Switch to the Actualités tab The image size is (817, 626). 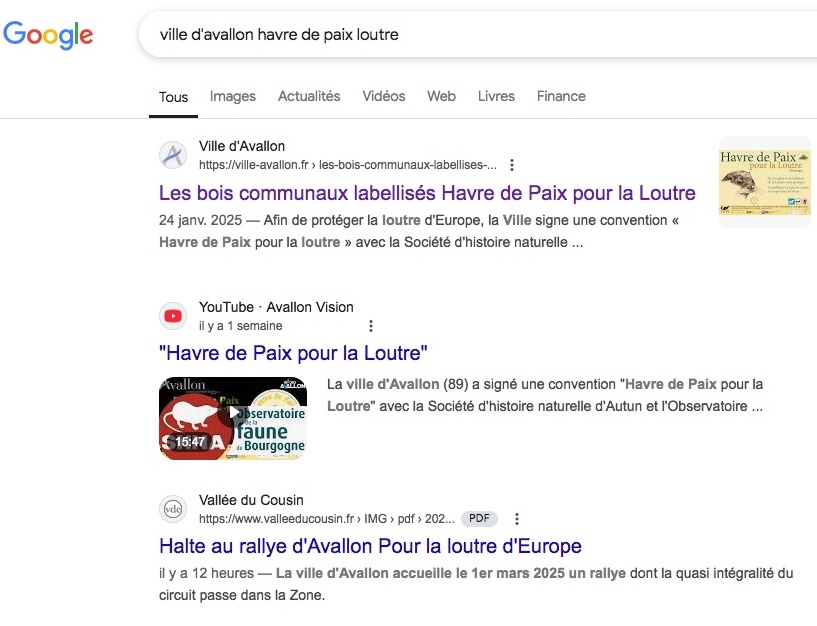pyautogui.click(x=309, y=96)
